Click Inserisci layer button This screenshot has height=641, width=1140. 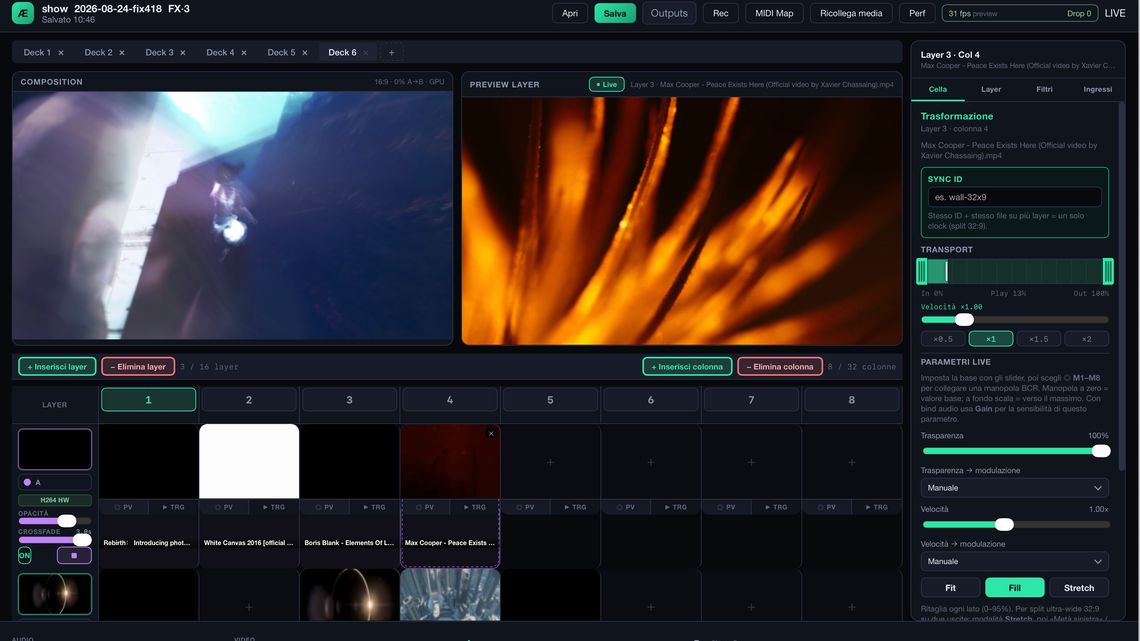click(57, 367)
